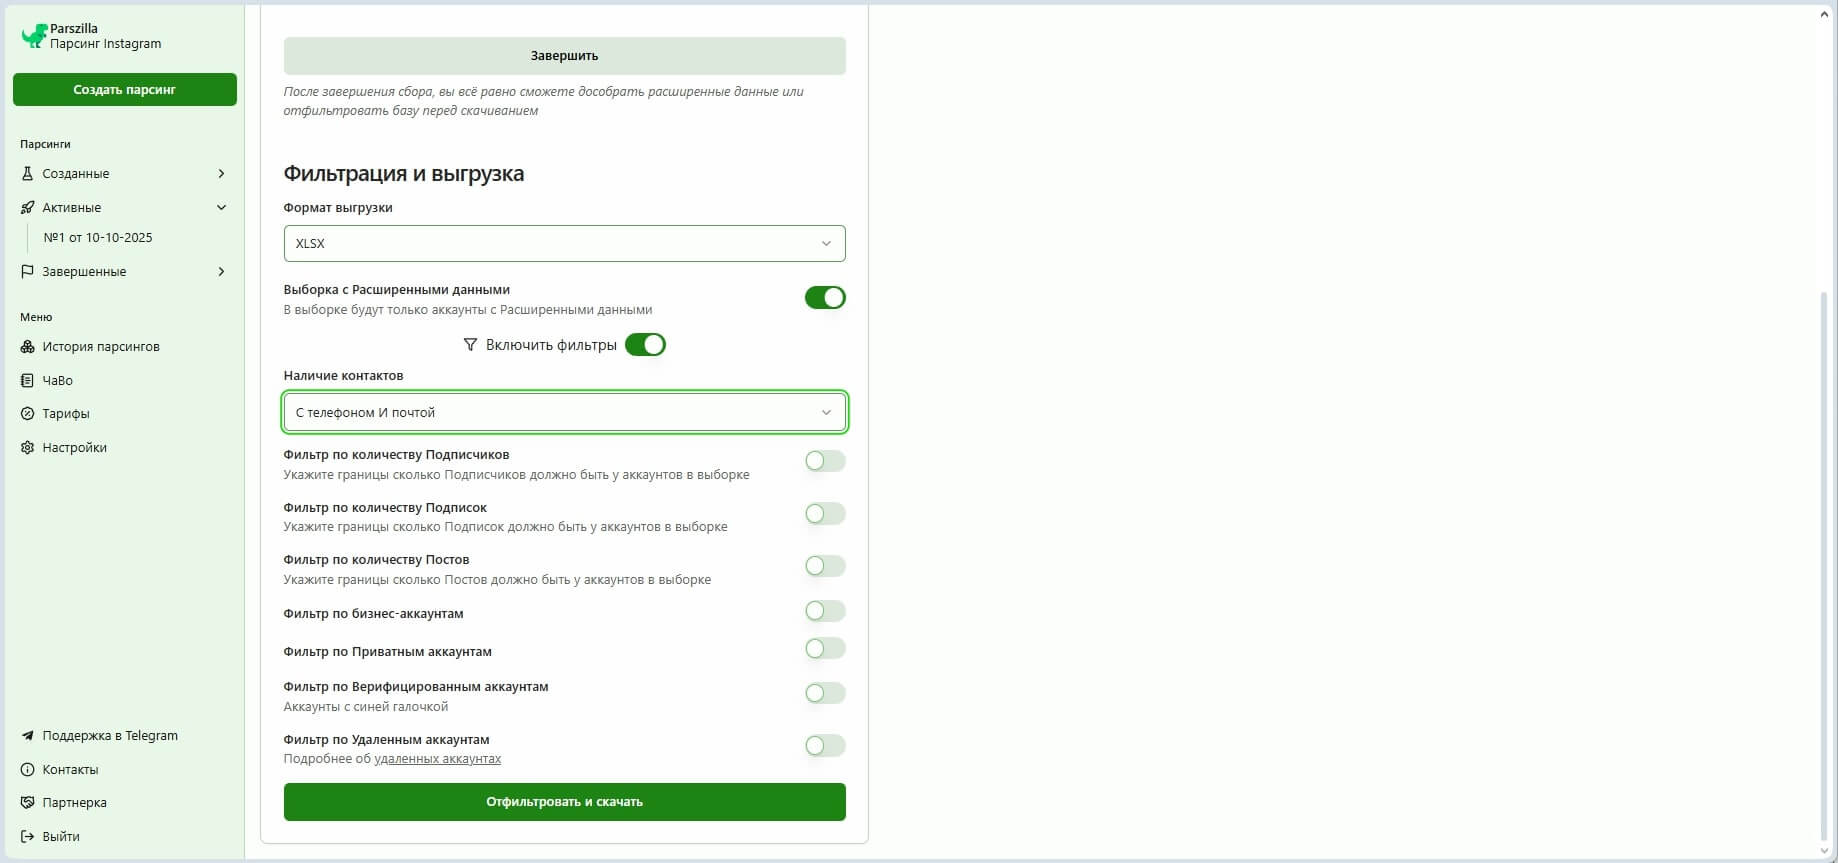1838x863 pixels.
Task: Click Отфильтровать и скачать button
Action: pos(564,802)
